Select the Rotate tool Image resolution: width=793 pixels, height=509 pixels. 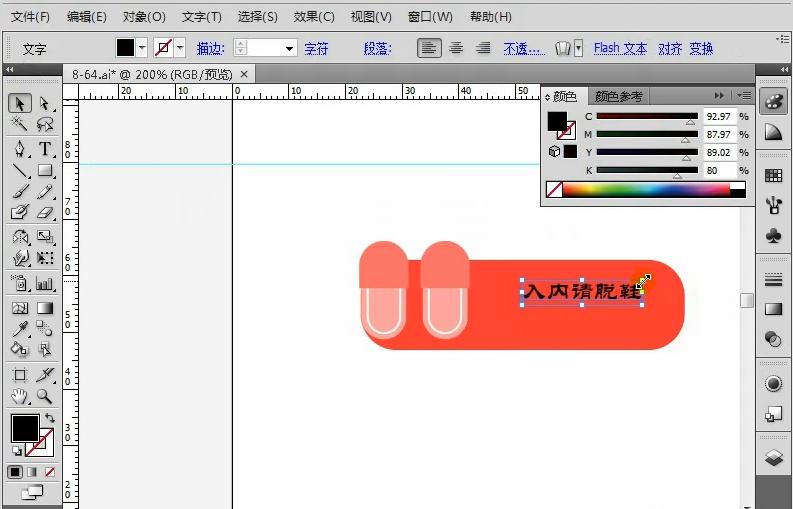[x=20, y=236]
